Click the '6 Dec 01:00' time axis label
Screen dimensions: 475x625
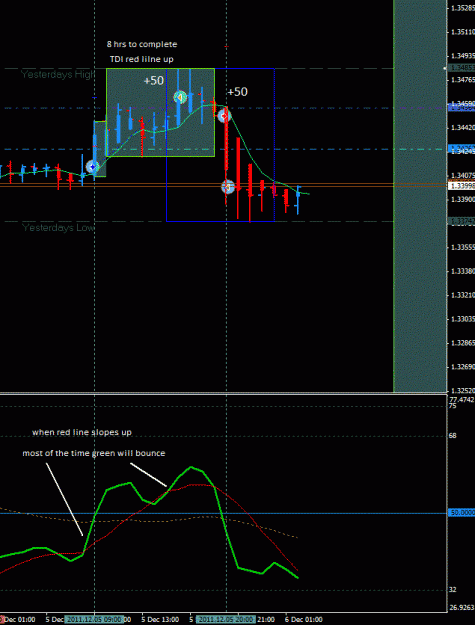[304, 619]
